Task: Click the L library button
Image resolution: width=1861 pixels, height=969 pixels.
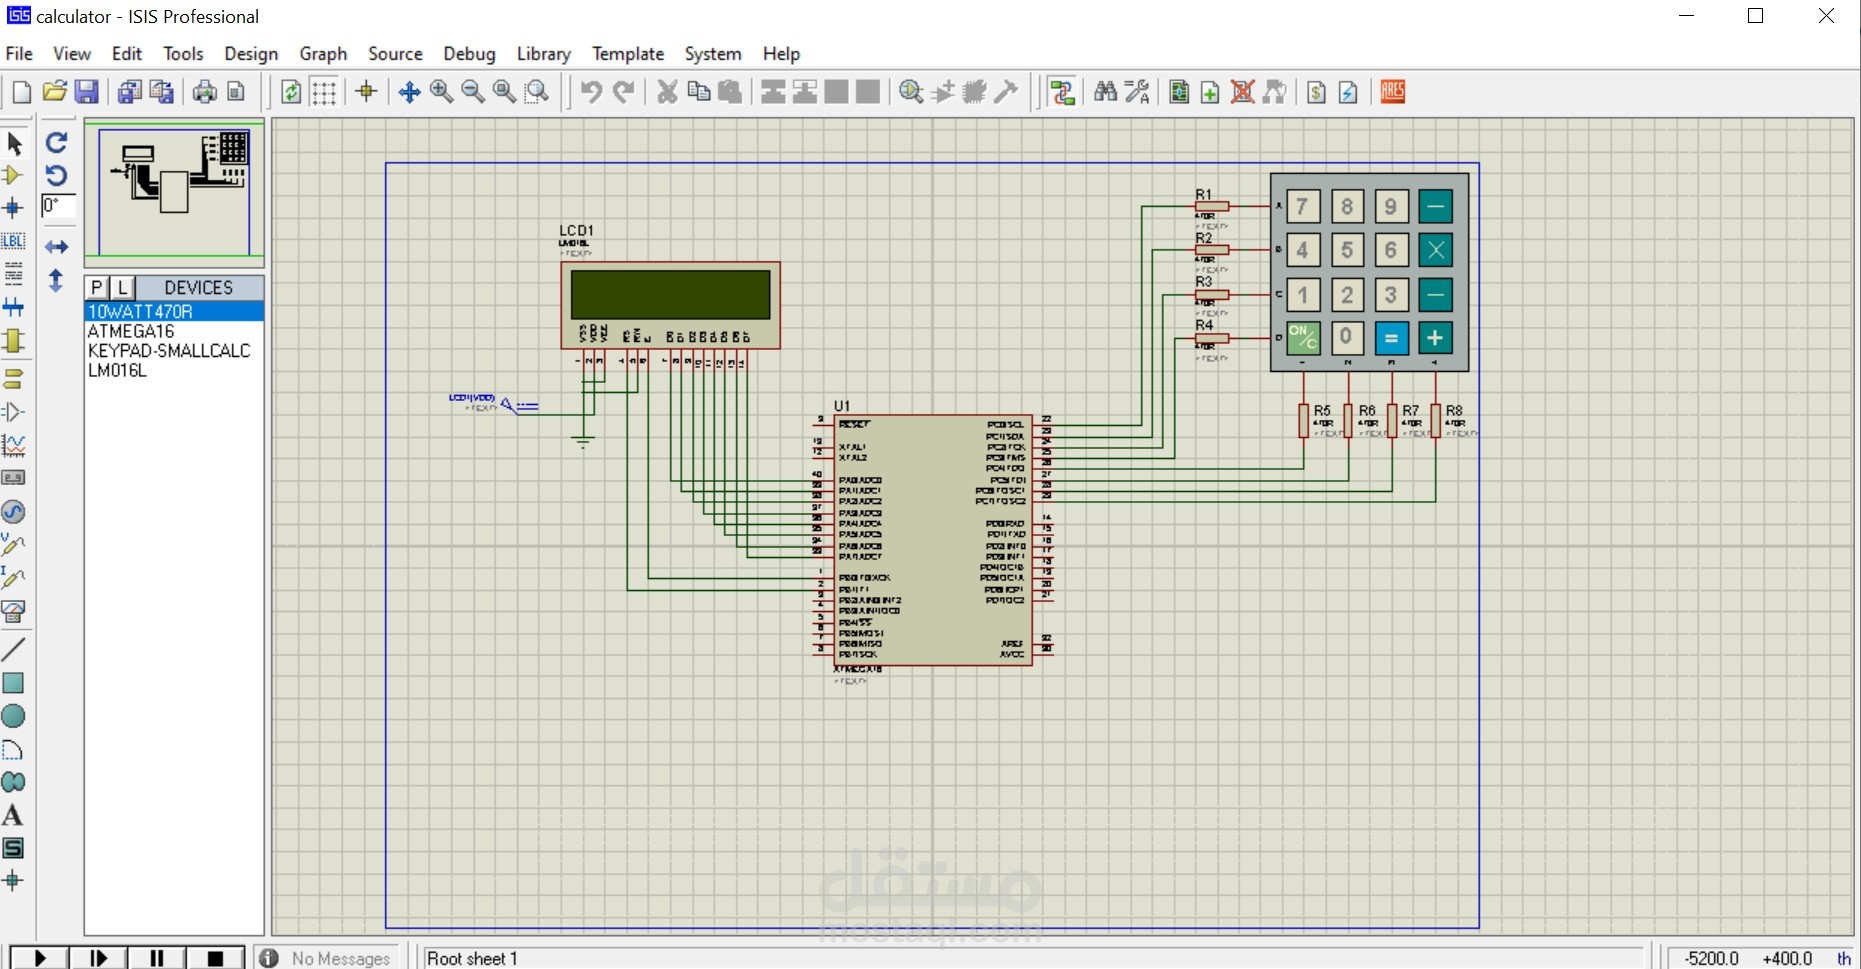Action: (x=122, y=288)
